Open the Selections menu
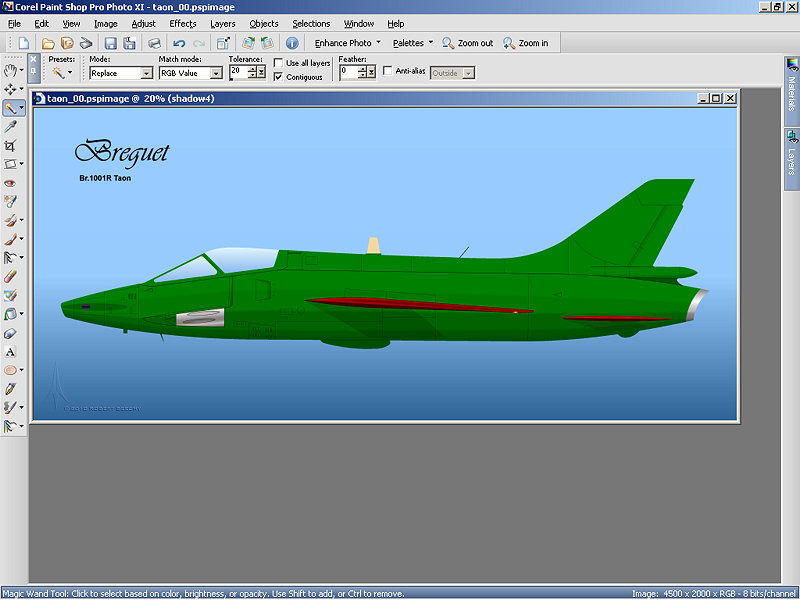This screenshot has height=600, width=800. click(x=311, y=24)
